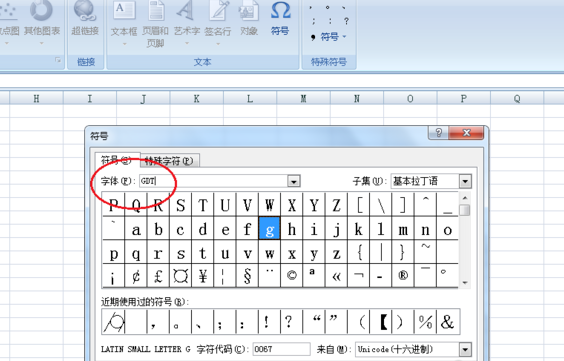Select the inverted exclamation ¡ symbol

point(113,276)
